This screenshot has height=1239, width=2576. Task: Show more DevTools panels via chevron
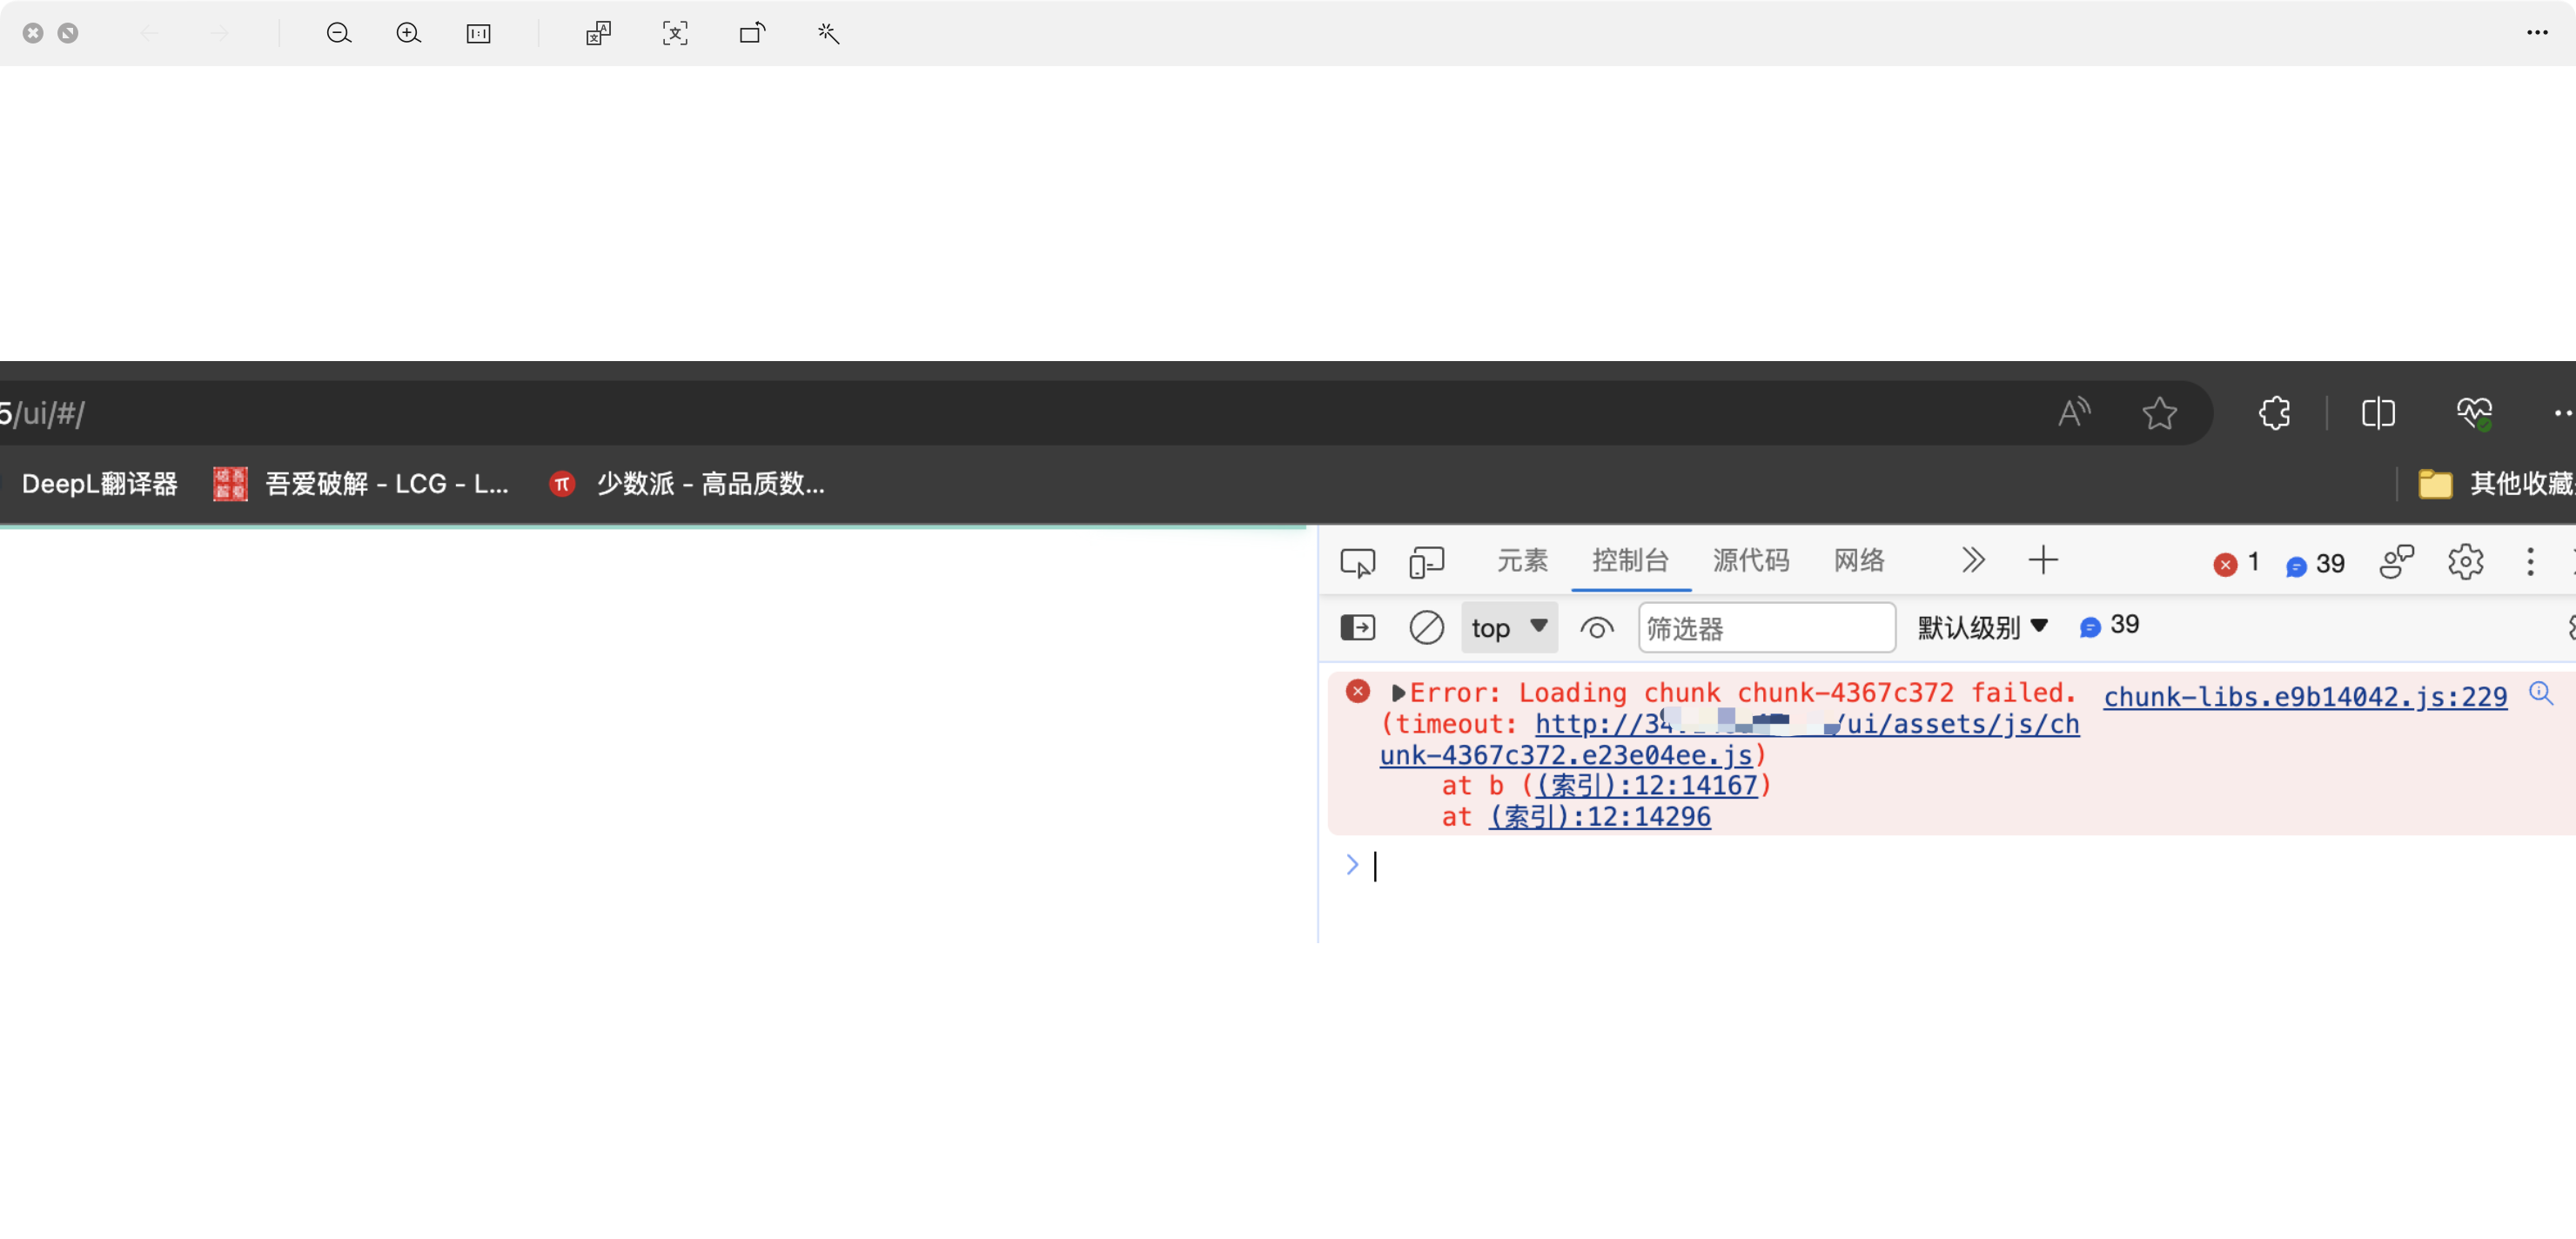(1972, 562)
